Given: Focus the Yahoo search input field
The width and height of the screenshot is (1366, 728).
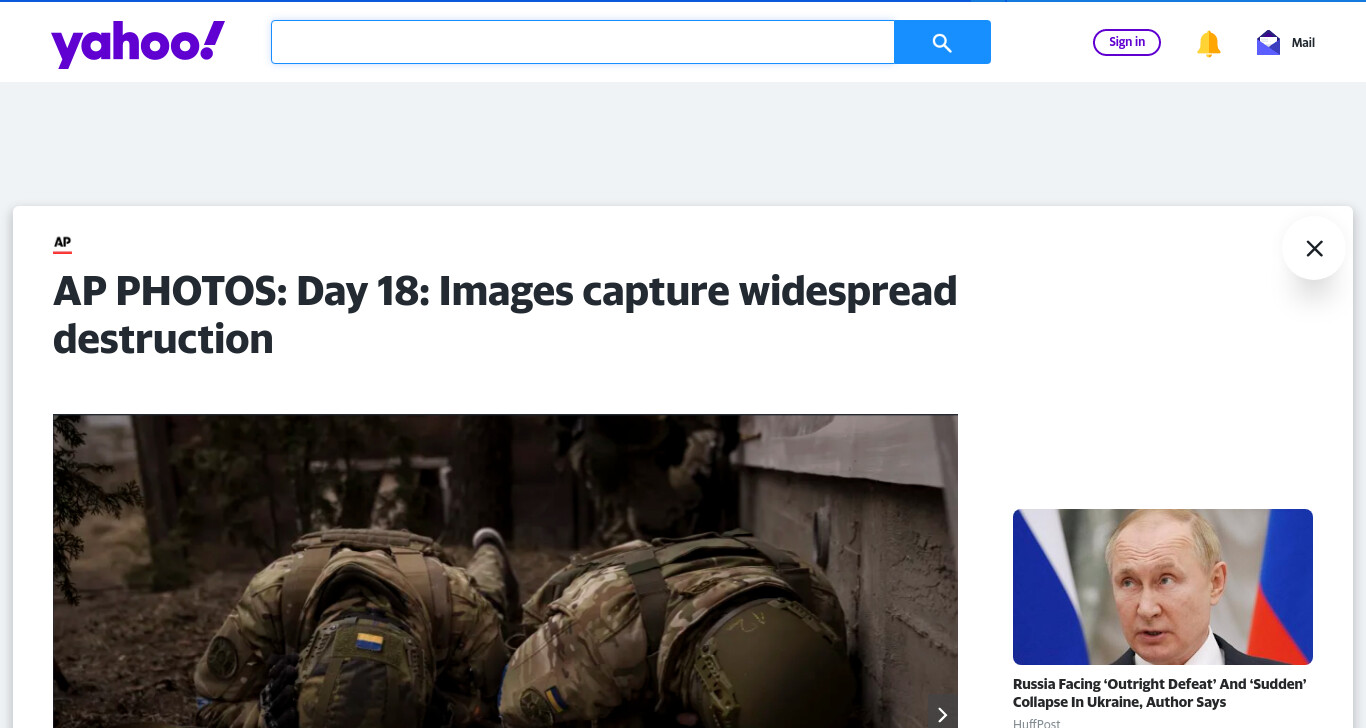Looking at the screenshot, I should pos(582,42).
